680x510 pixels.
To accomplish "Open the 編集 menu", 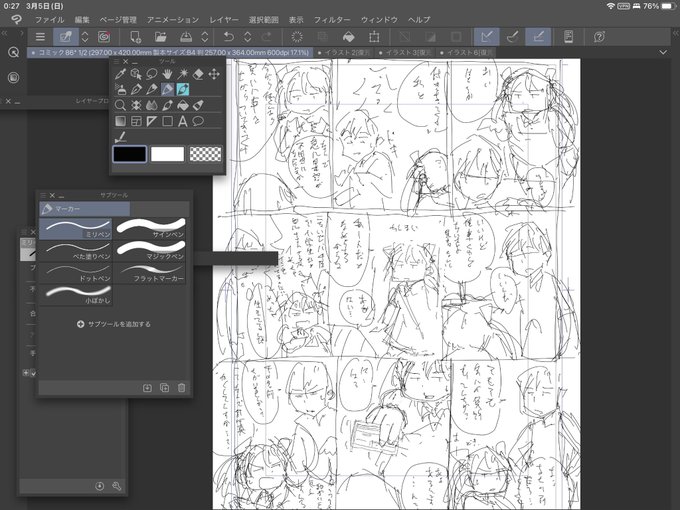I will [82, 20].
